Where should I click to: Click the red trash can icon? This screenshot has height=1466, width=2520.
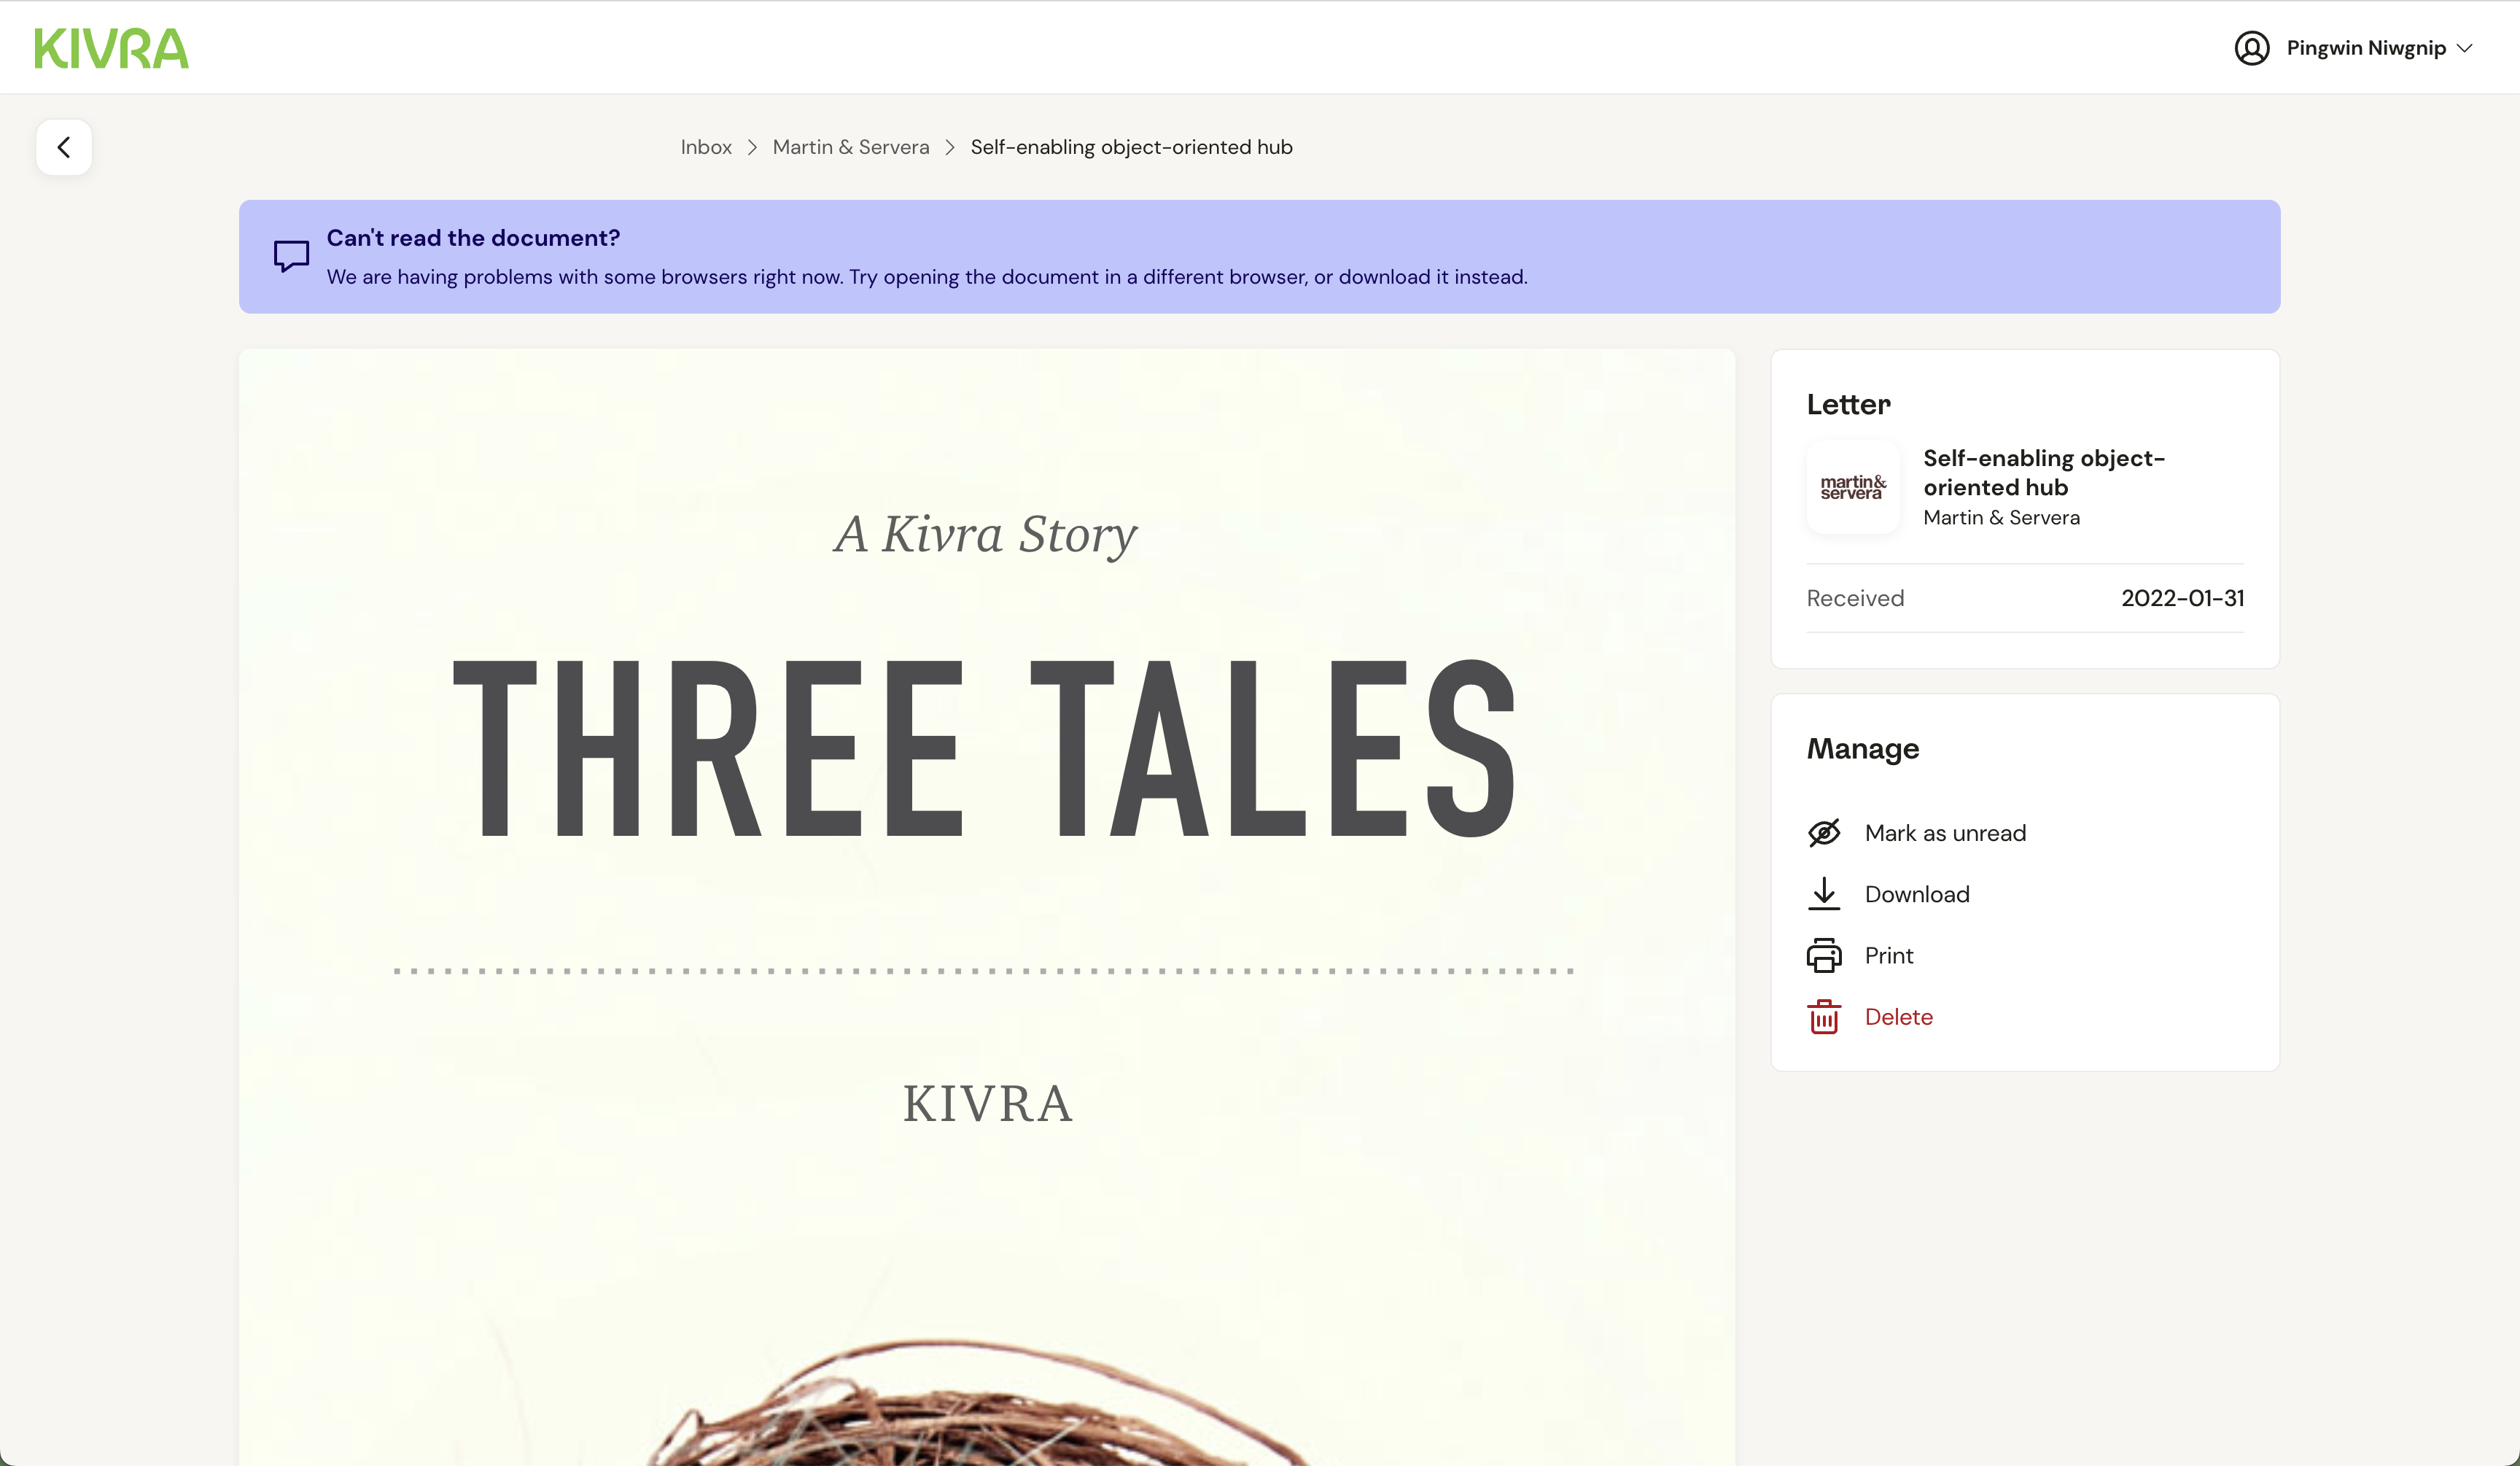1824,1016
